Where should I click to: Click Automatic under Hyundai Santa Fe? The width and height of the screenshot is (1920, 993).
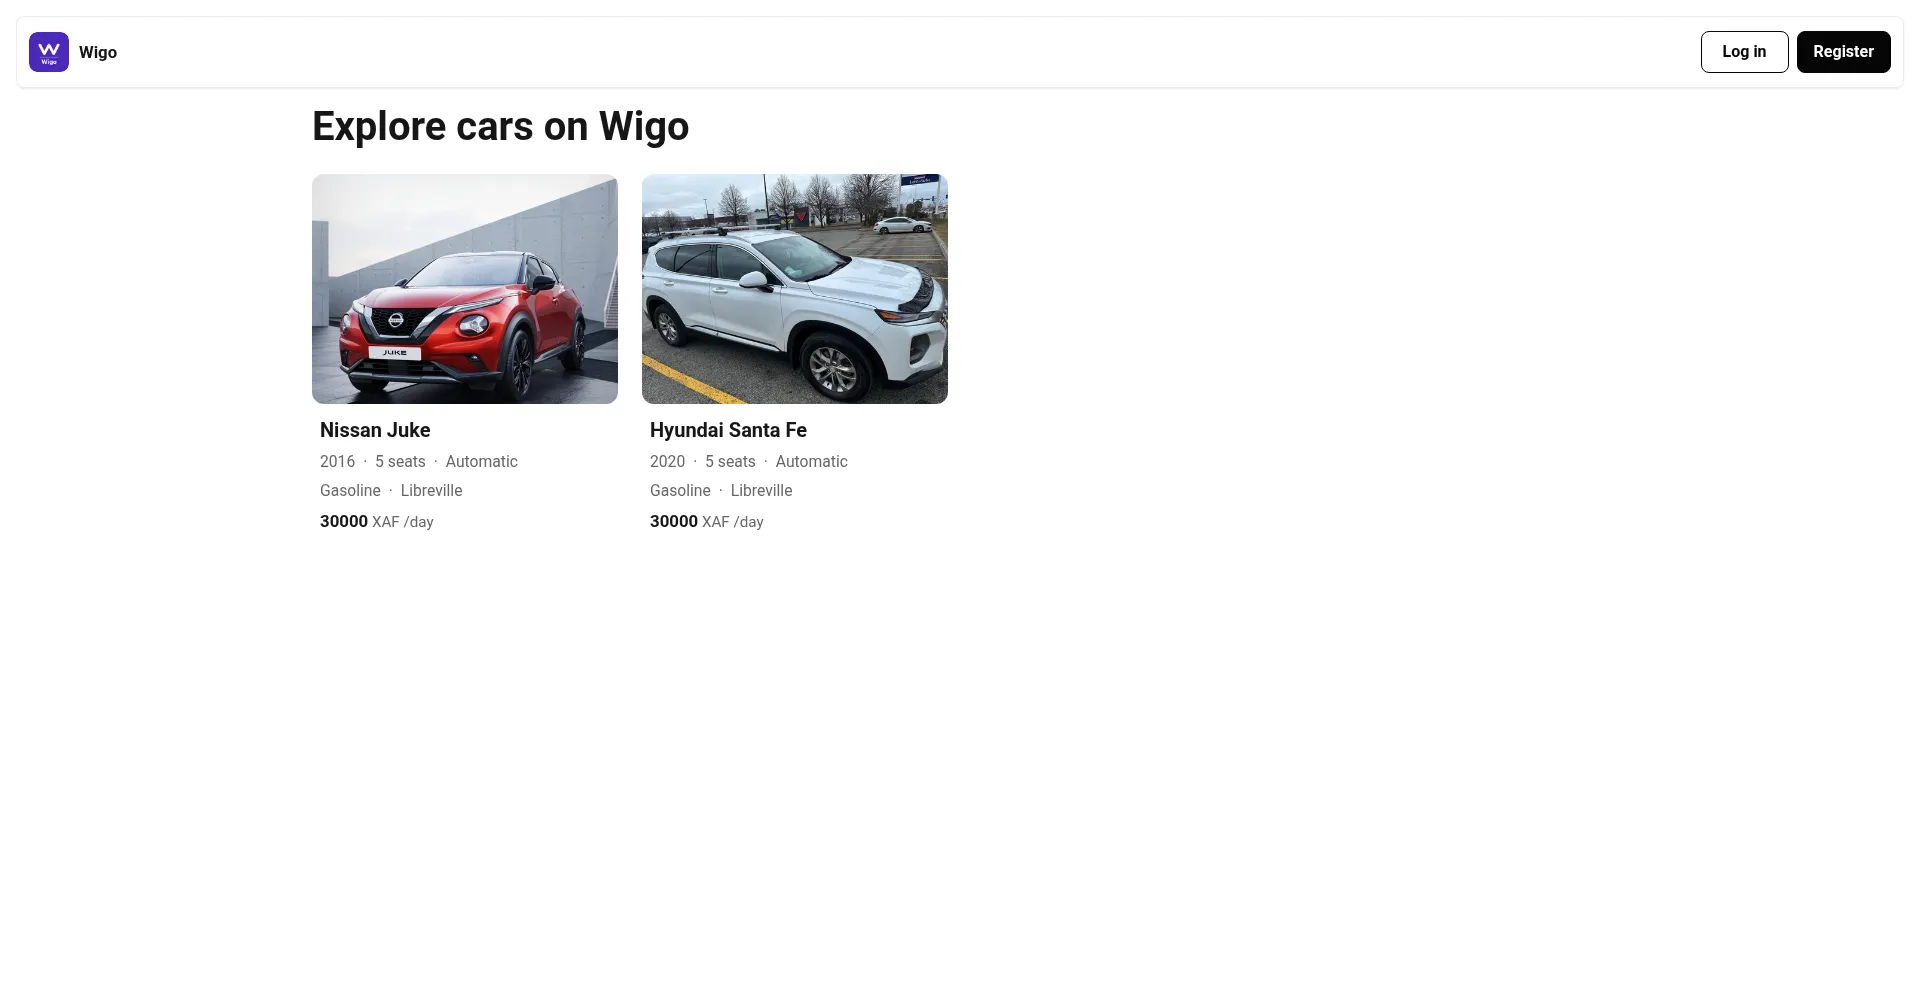[x=812, y=461]
